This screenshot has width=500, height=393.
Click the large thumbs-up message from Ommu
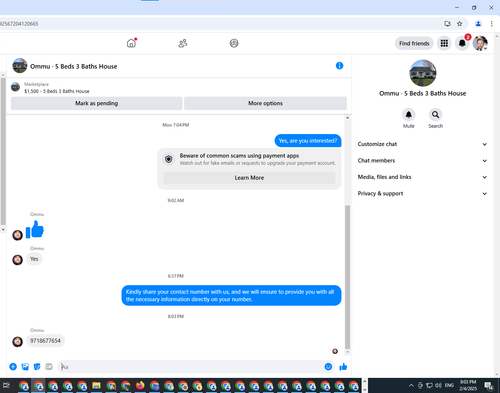pyautogui.click(x=35, y=229)
